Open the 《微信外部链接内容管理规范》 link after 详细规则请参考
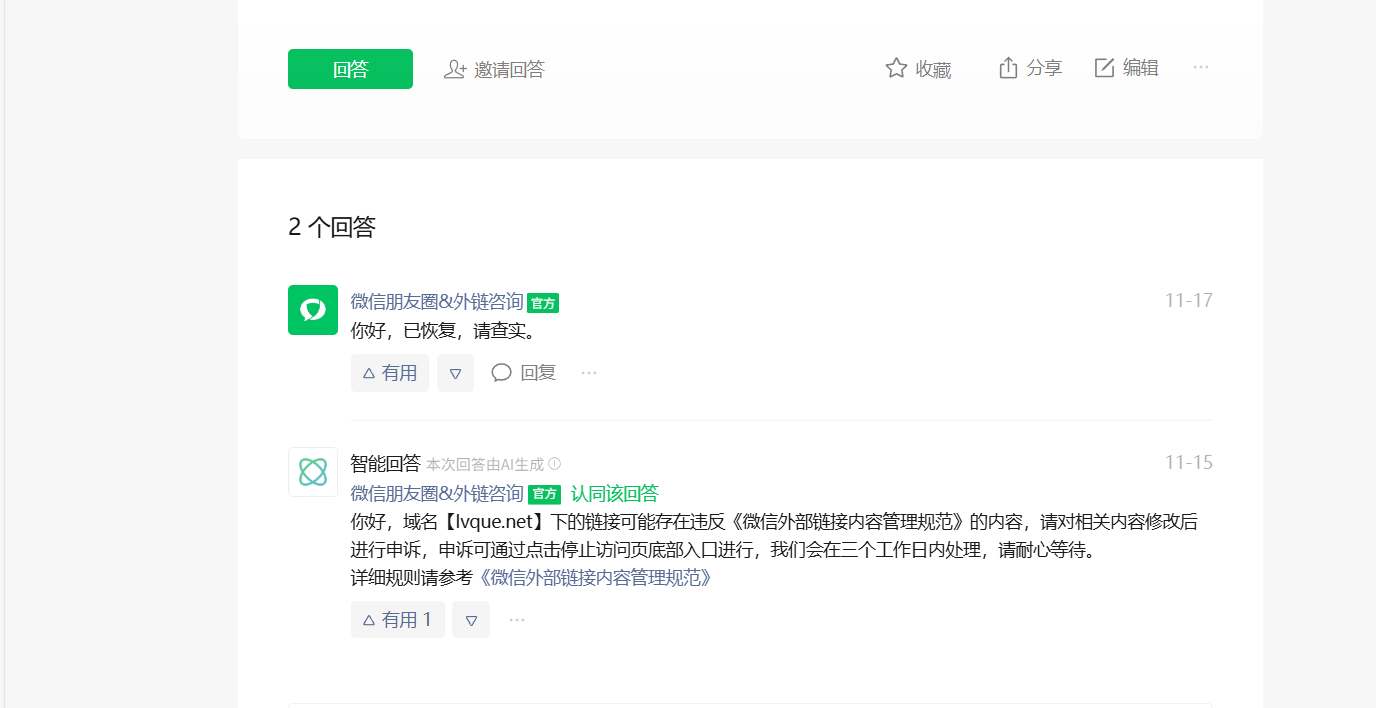Image resolution: width=1376 pixels, height=708 pixels. coord(594,578)
